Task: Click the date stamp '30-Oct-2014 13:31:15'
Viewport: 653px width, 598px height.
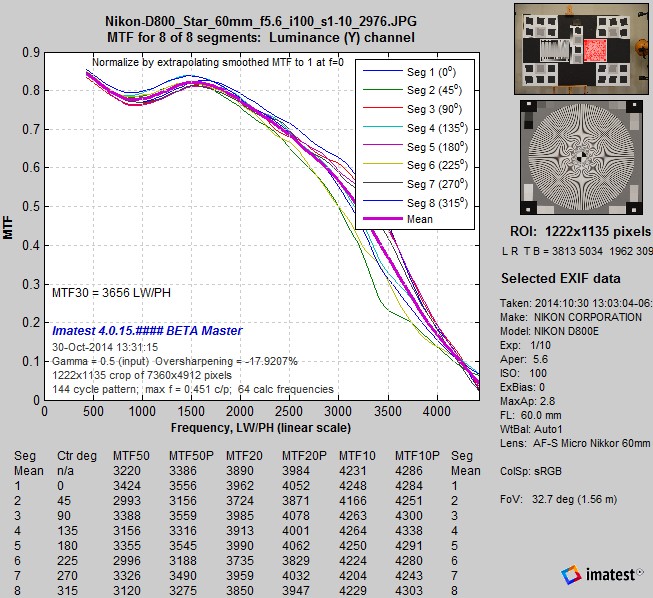Action: click(105, 347)
